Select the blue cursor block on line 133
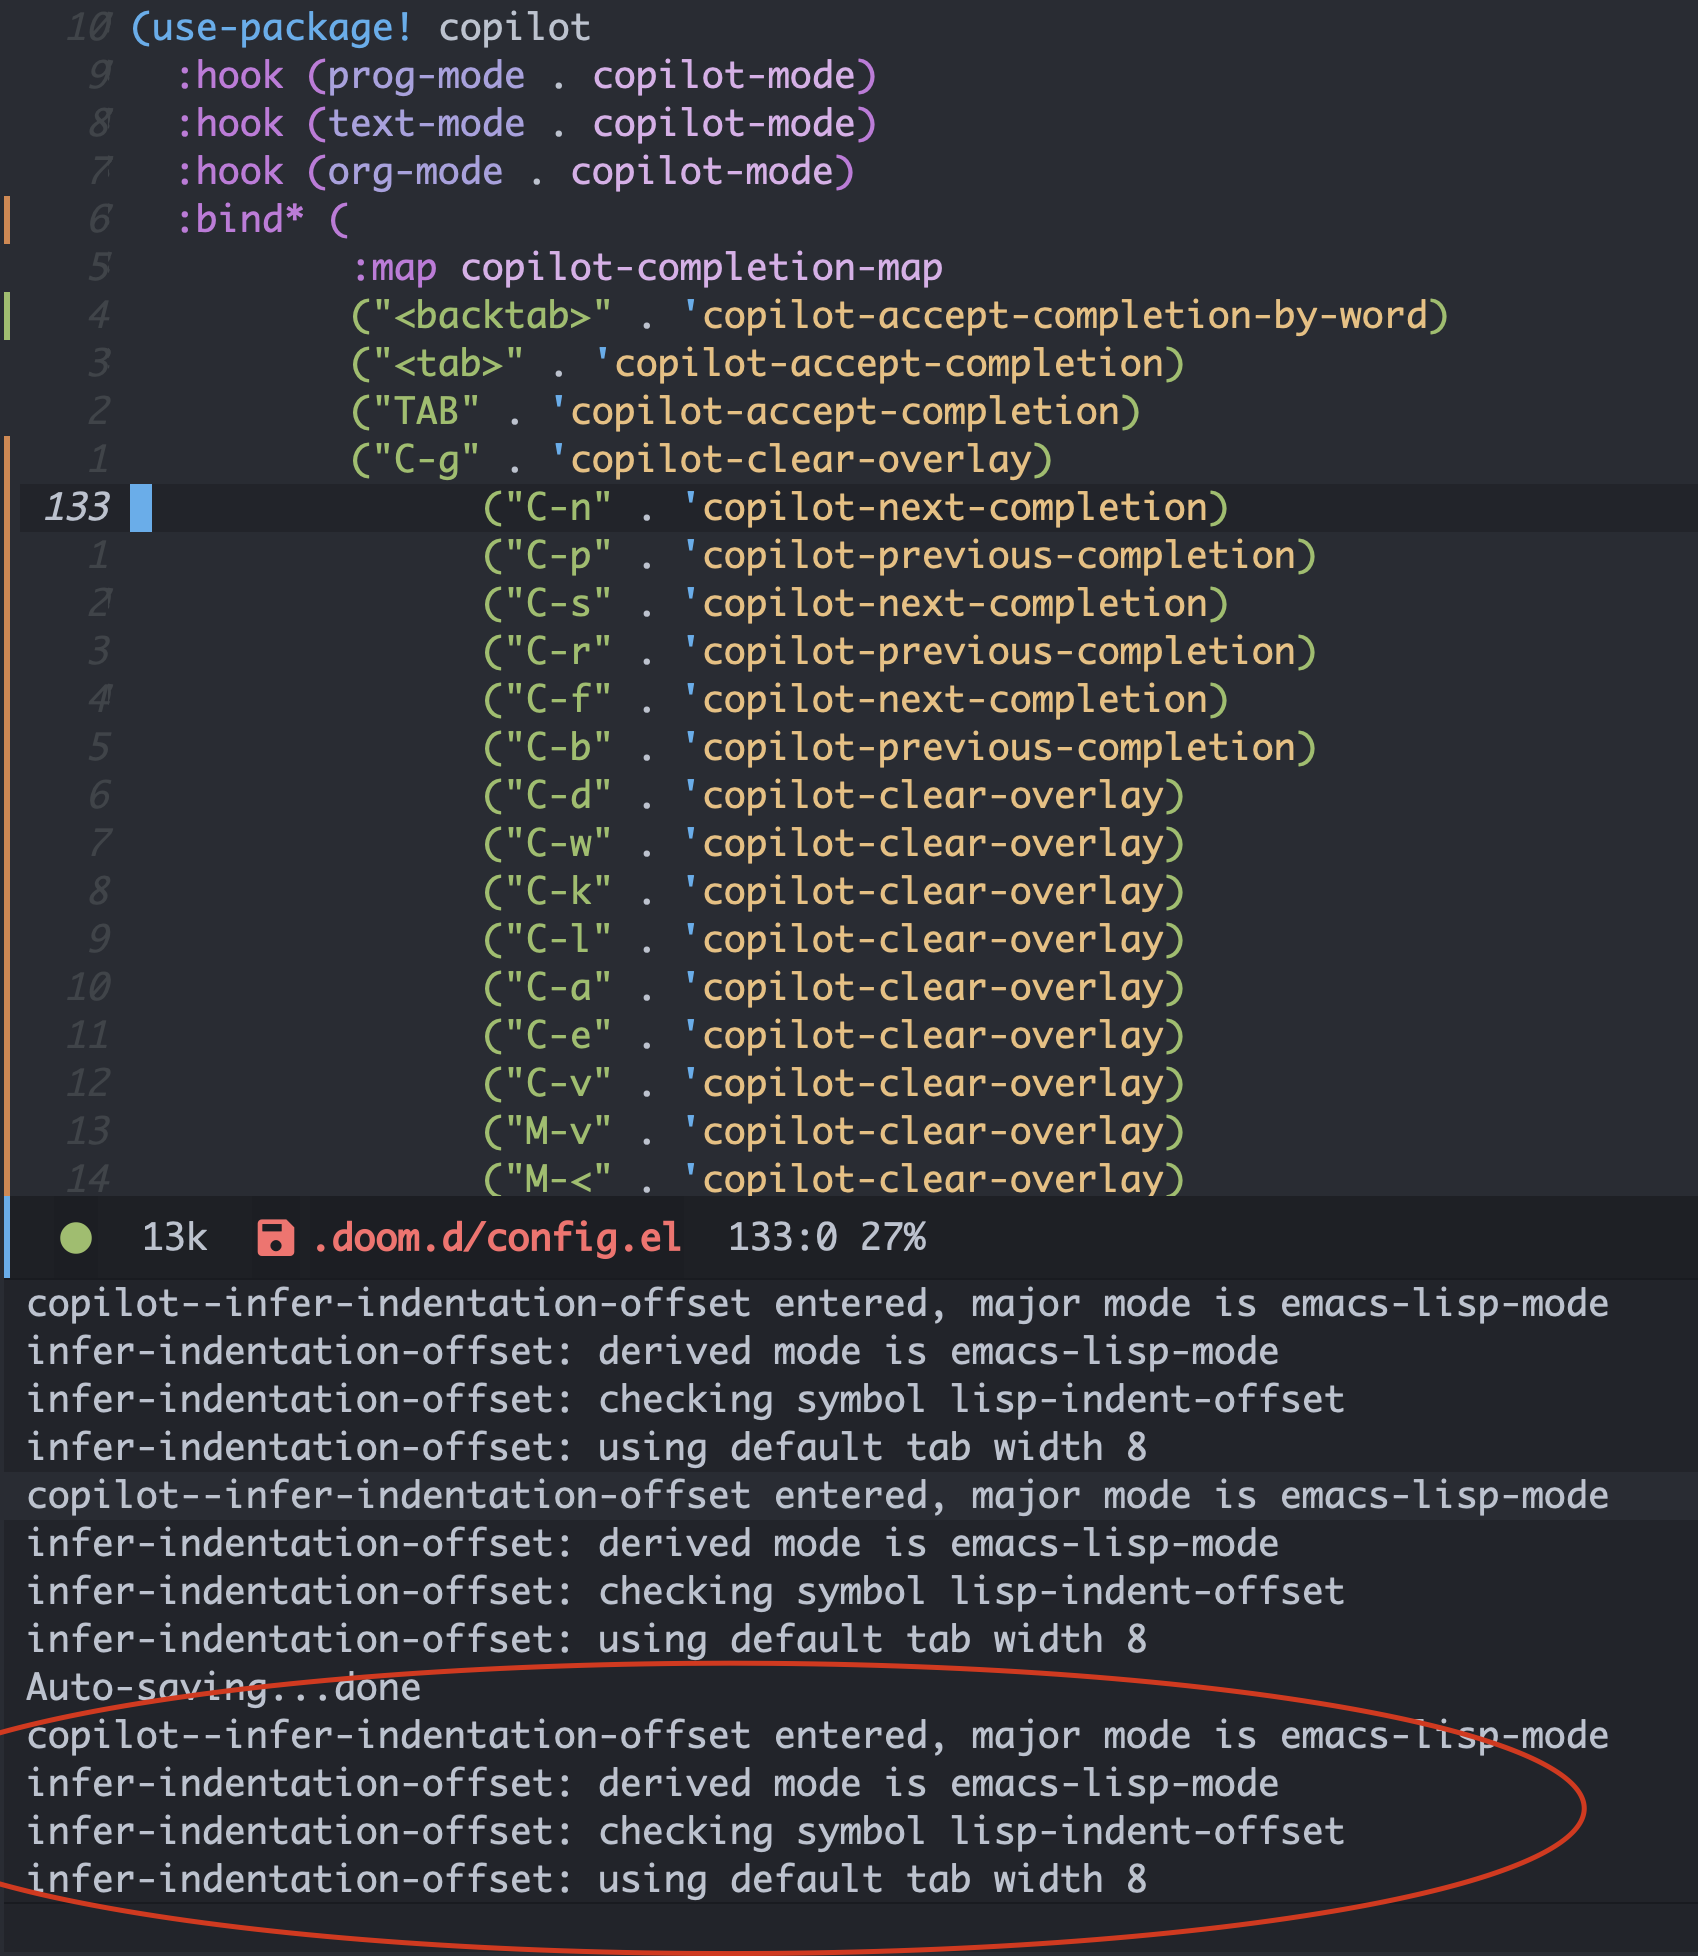The width and height of the screenshot is (1698, 1956). coord(142,508)
